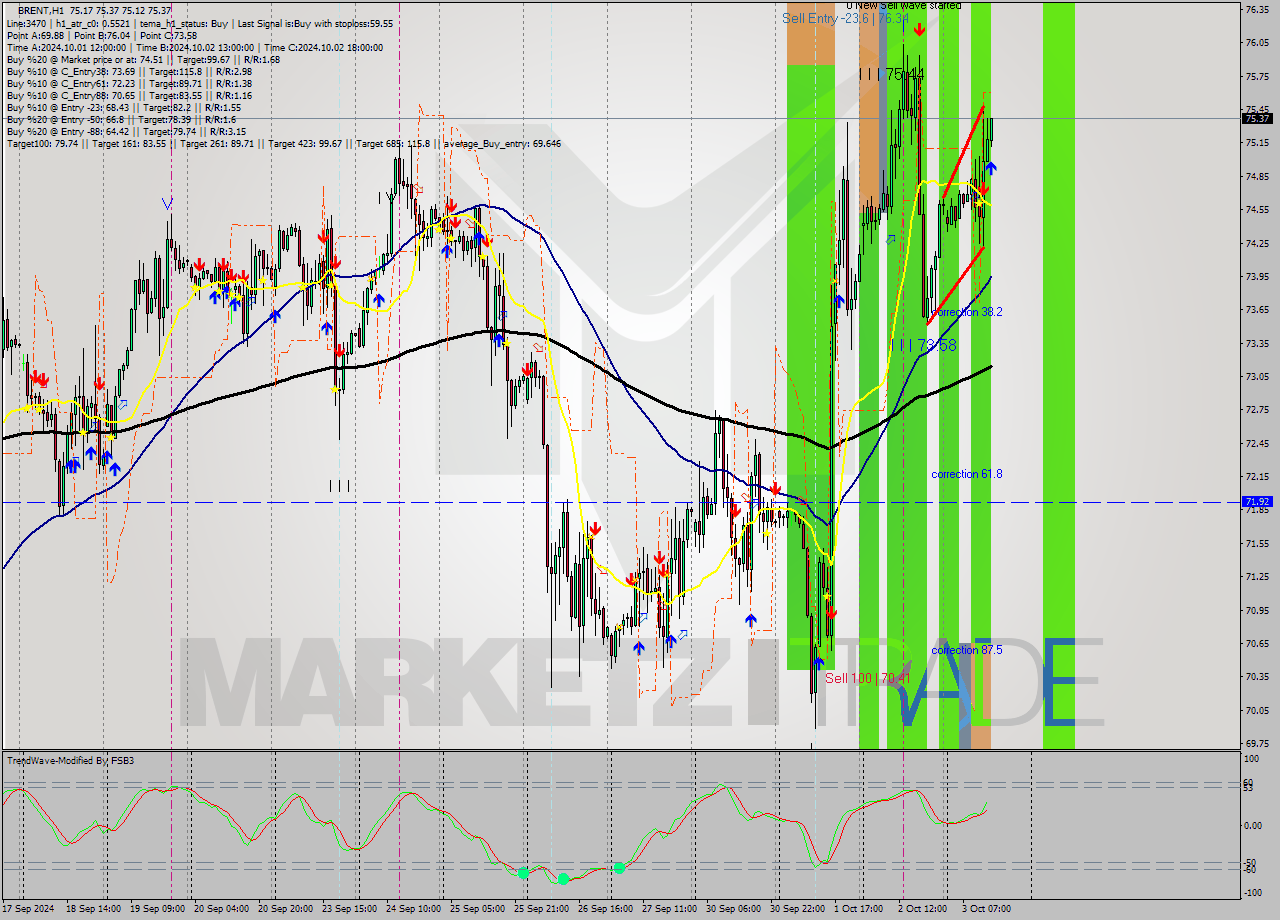The image size is (1280, 920).
Task: Click the '19 Sep 09:00' time axis label
Action: click(x=158, y=909)
